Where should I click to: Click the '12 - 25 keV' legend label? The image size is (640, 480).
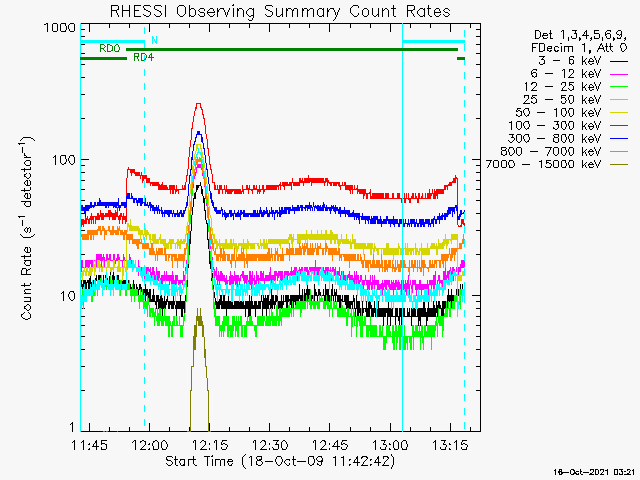pyautogui.click(x=562, y=87)
